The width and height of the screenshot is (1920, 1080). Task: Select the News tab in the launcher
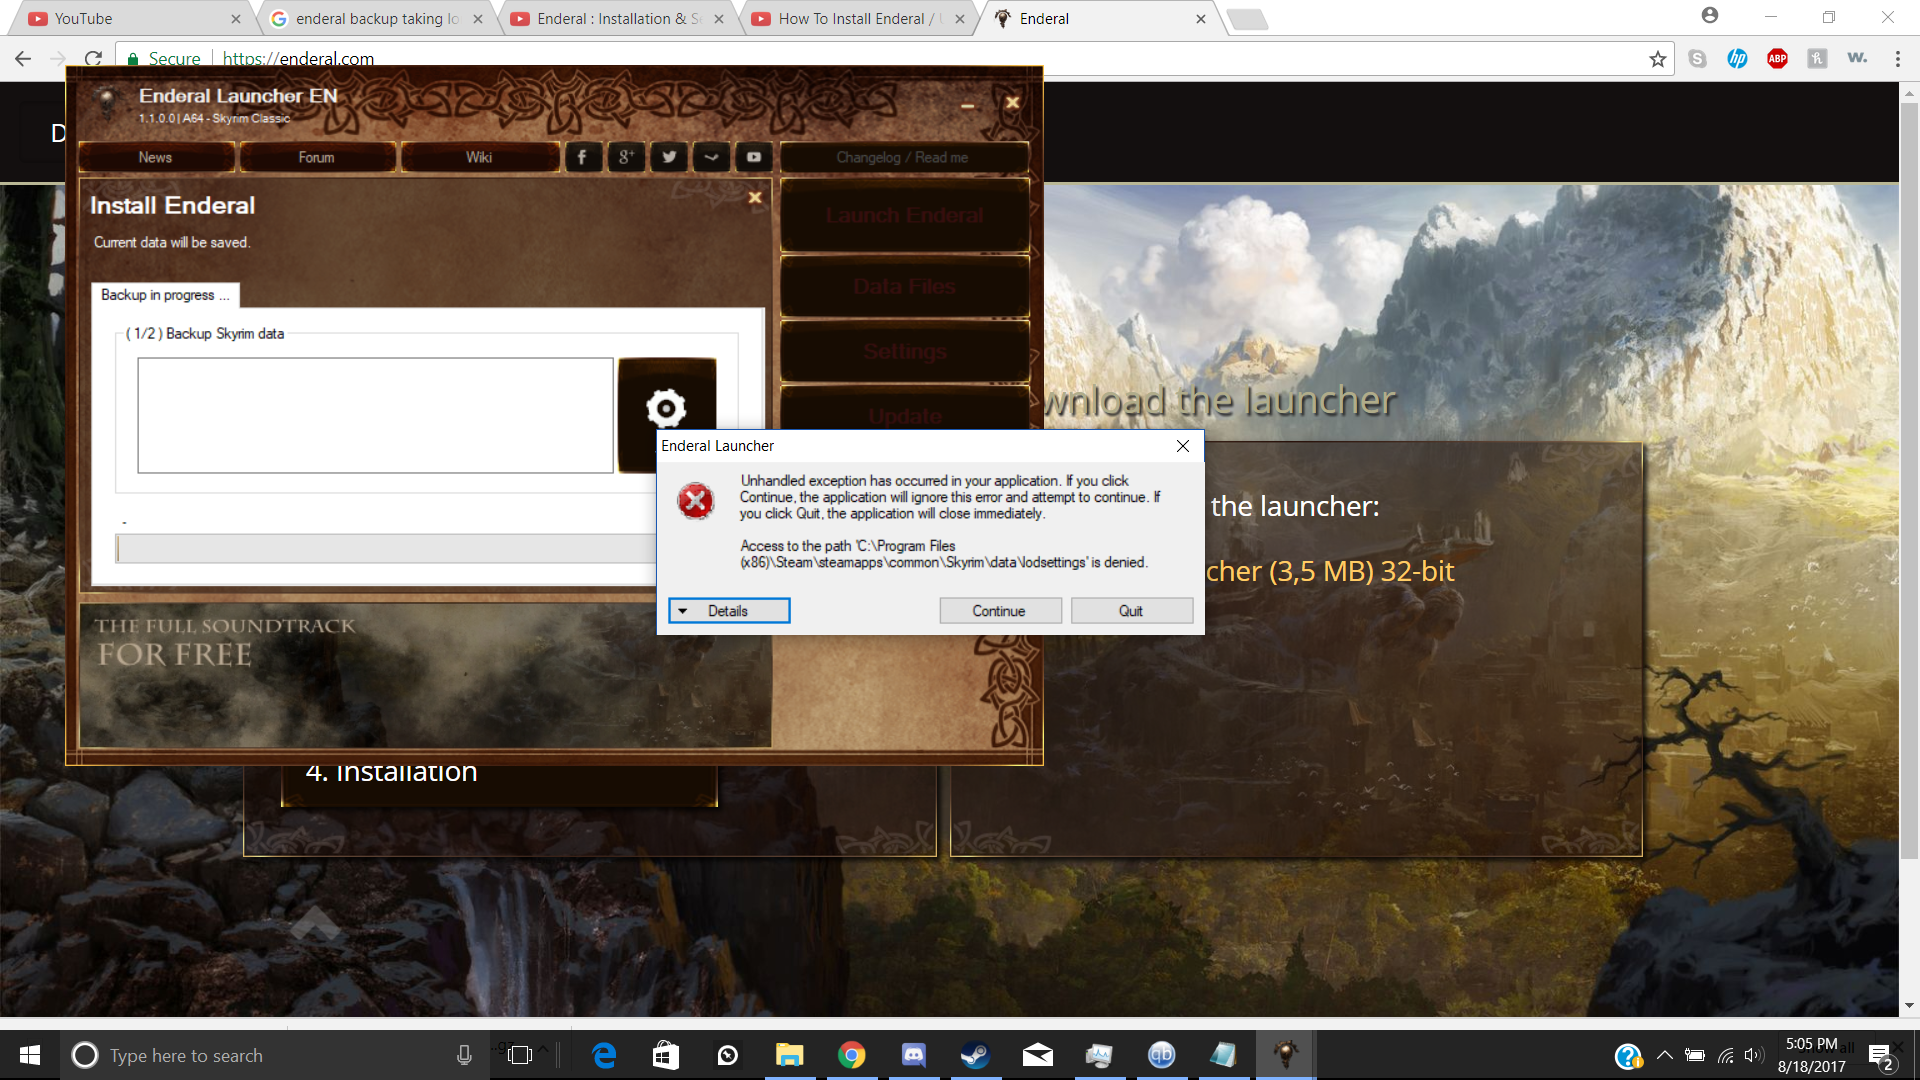tap(155, 157)
